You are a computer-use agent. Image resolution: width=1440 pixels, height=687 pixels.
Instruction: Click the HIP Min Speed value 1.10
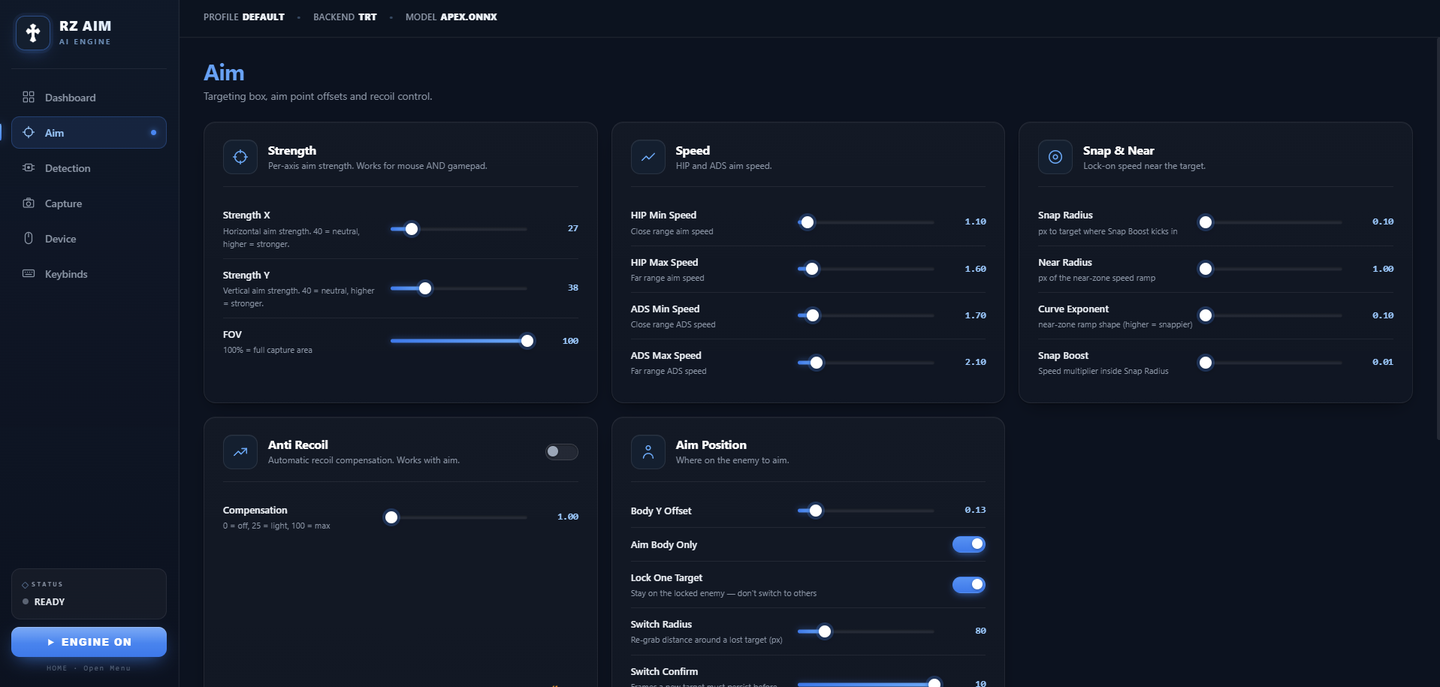[975, 222]
